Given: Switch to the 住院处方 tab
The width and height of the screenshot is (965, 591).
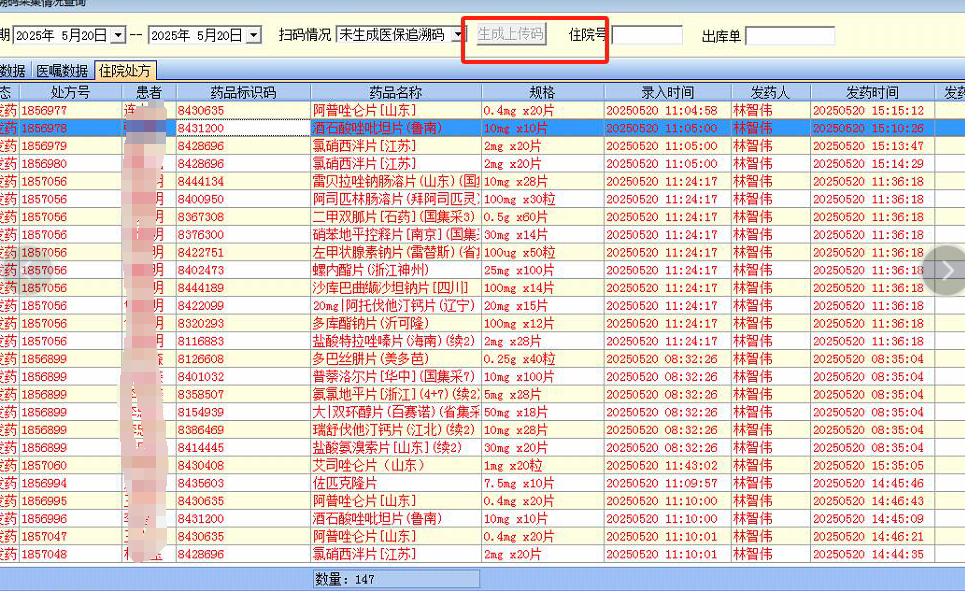Looking at the screenshot, I should point(125,71).
